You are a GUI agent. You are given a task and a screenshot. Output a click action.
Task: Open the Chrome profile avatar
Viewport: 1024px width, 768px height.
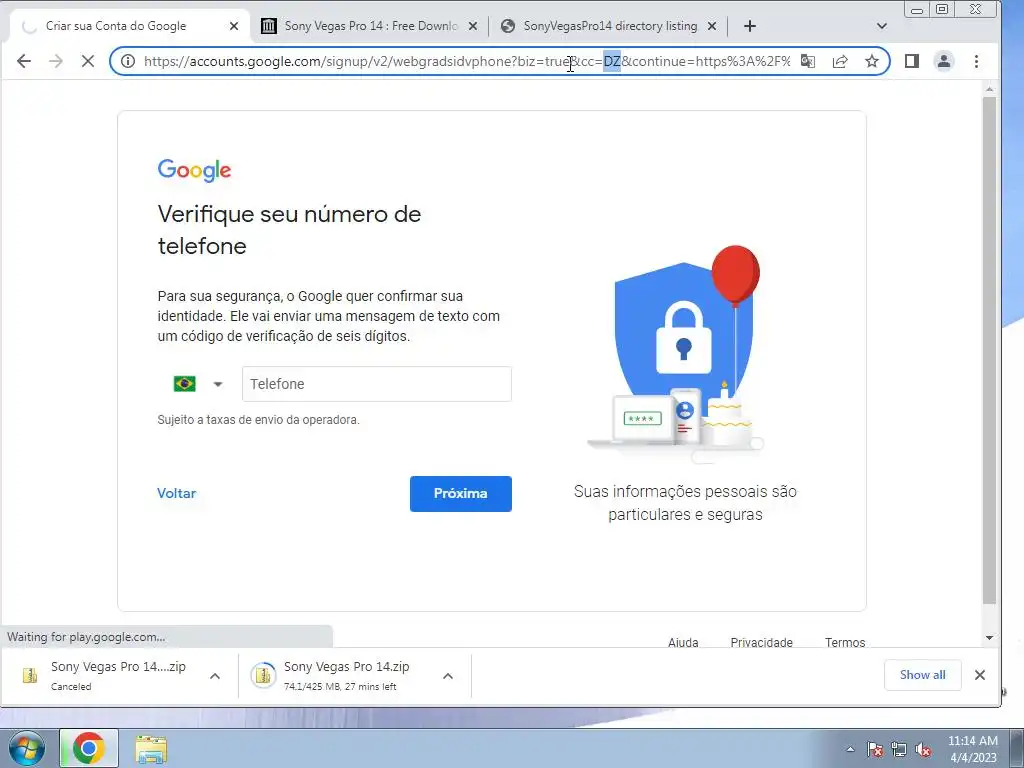pos(944,61)
